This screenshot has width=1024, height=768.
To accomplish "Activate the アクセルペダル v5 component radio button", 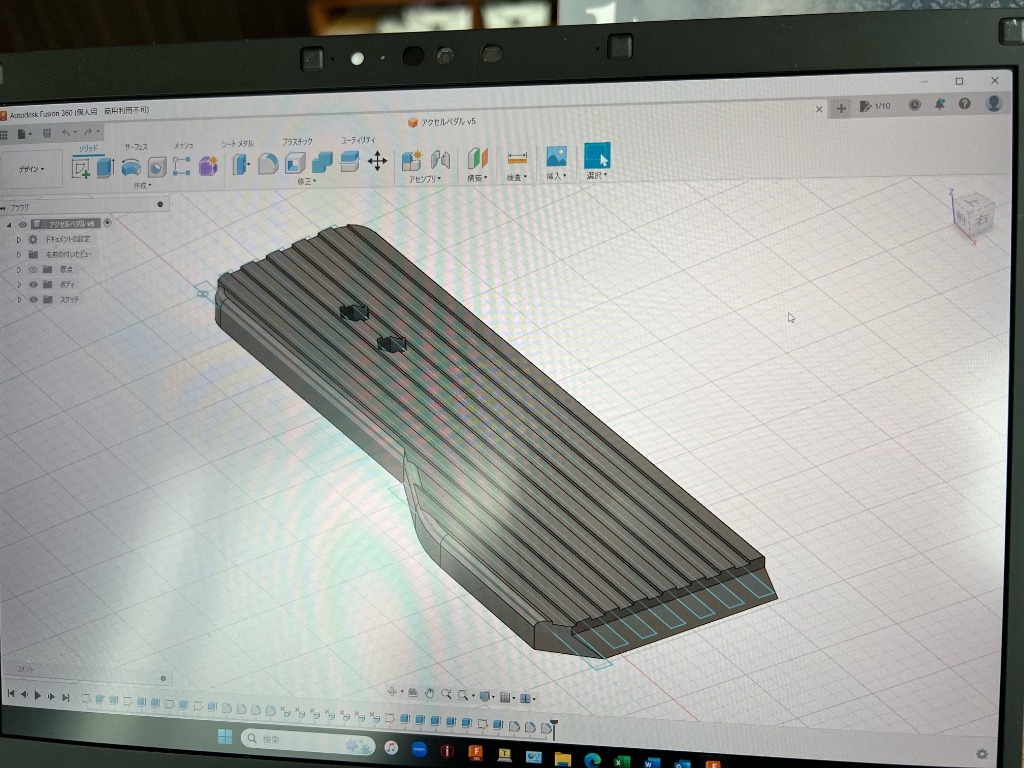I will 107,223.
